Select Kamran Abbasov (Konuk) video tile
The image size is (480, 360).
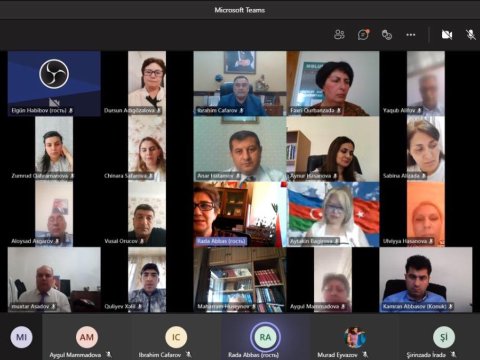[x=426, y=280]
